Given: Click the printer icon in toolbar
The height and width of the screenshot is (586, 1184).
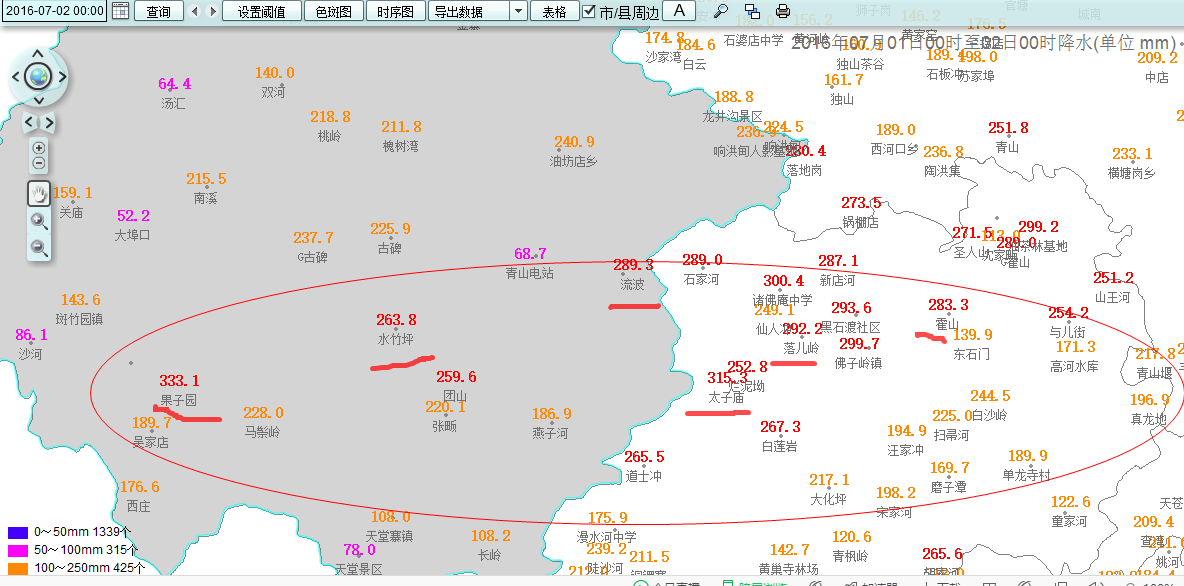Looking at the screenshot, I should [782, 11].
